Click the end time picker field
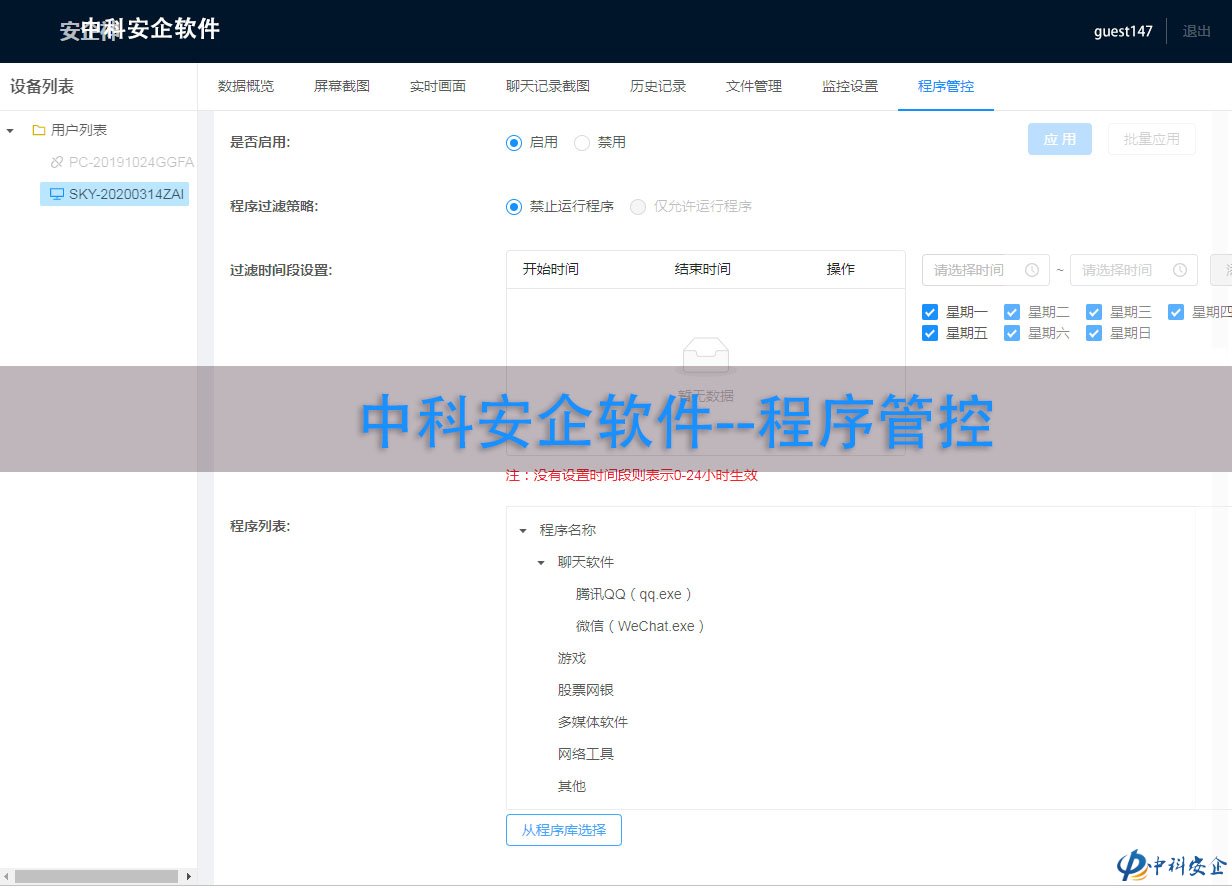 (1134, 270)
